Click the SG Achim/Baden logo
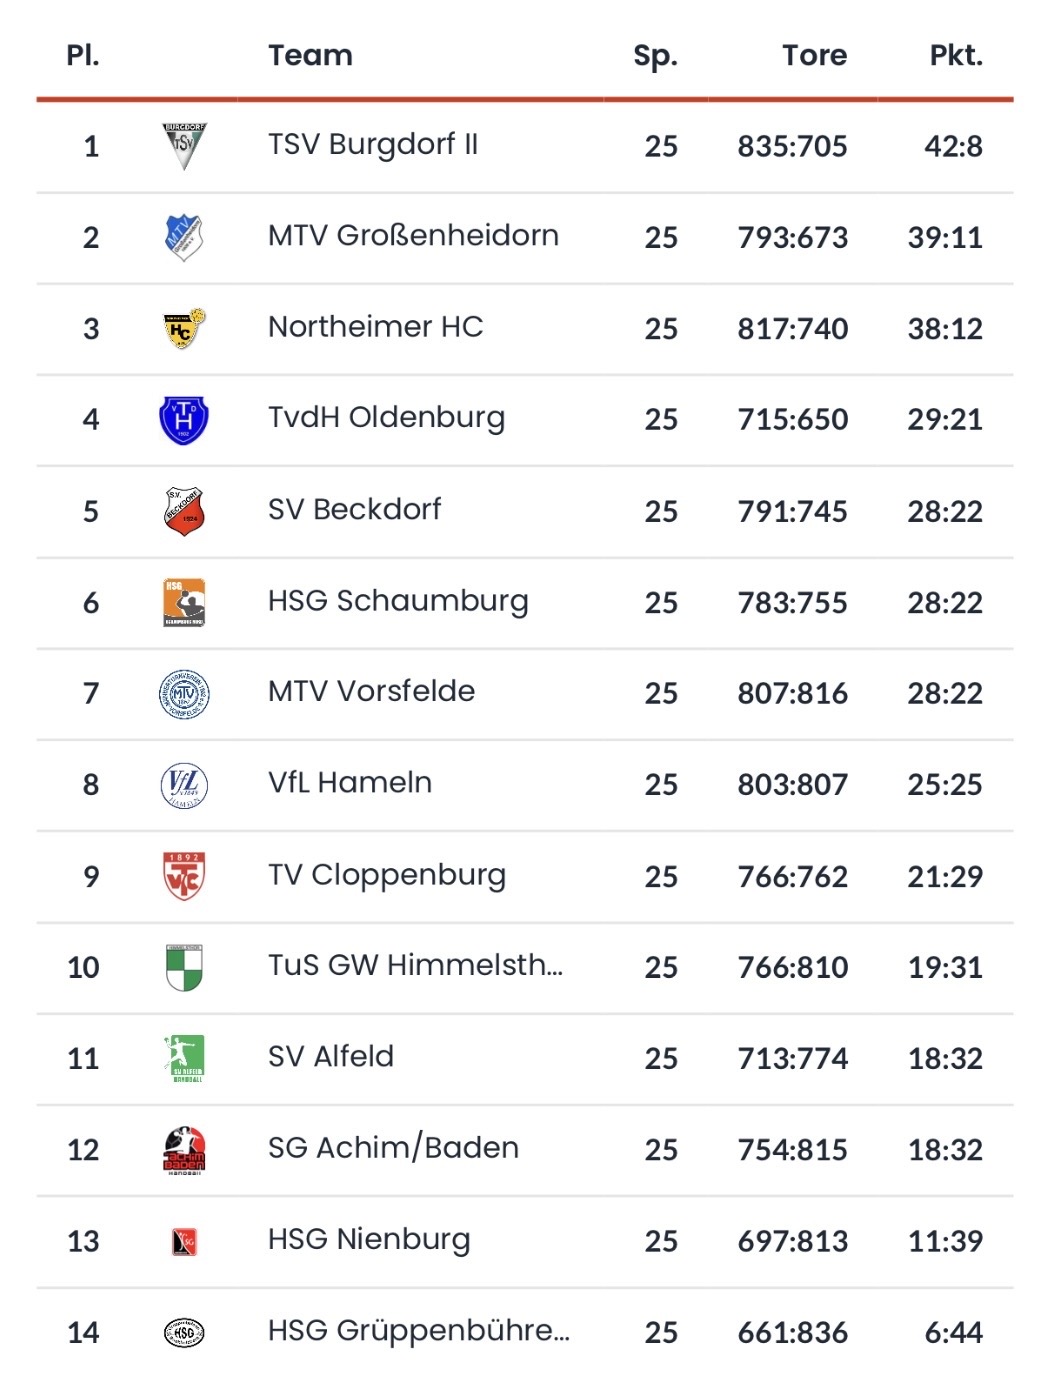 (x=184, y=1150)
